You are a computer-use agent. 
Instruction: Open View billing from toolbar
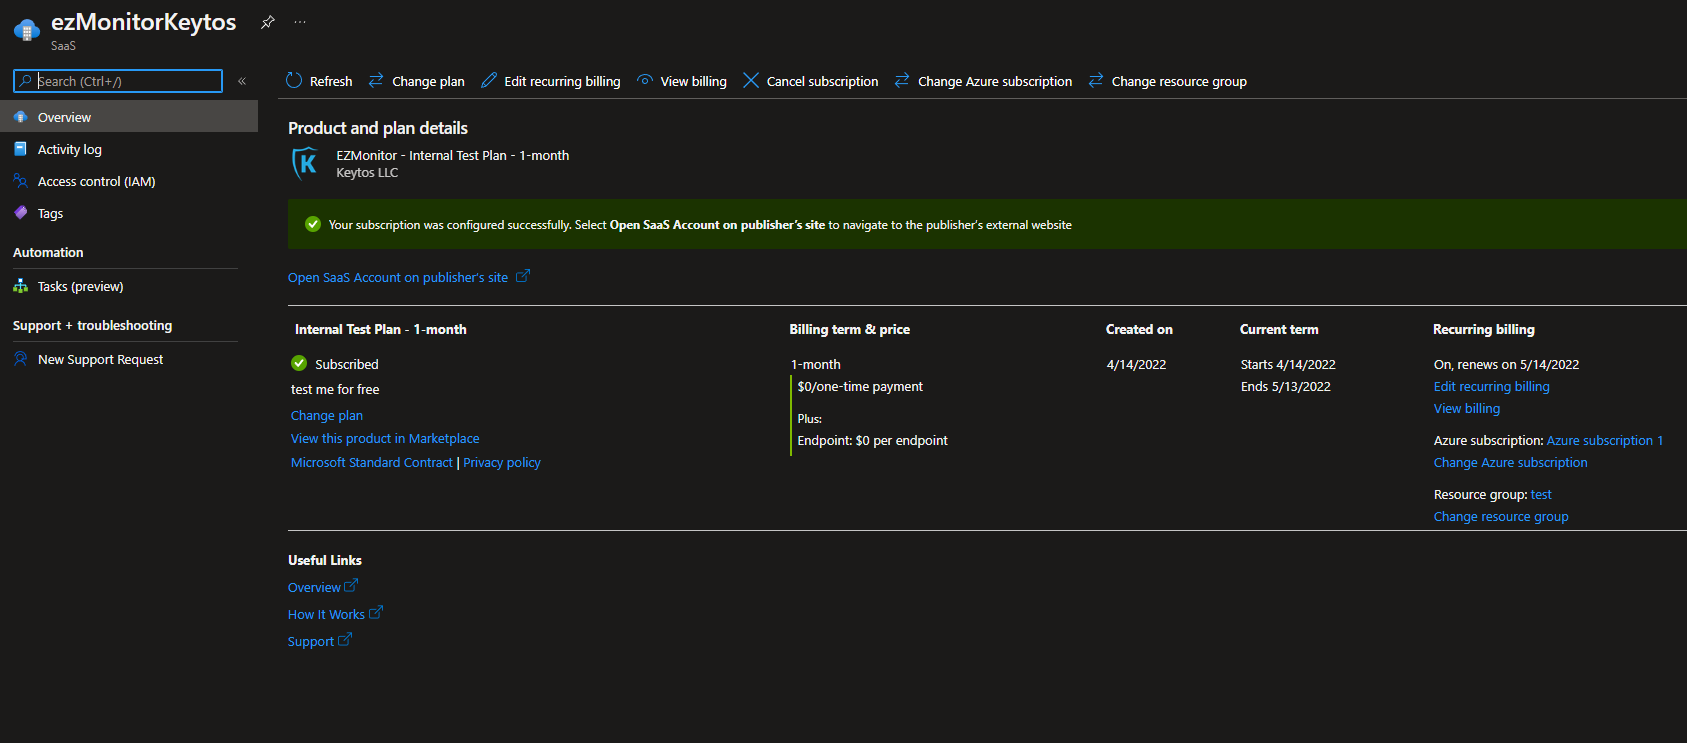click(x=693, y=81)
